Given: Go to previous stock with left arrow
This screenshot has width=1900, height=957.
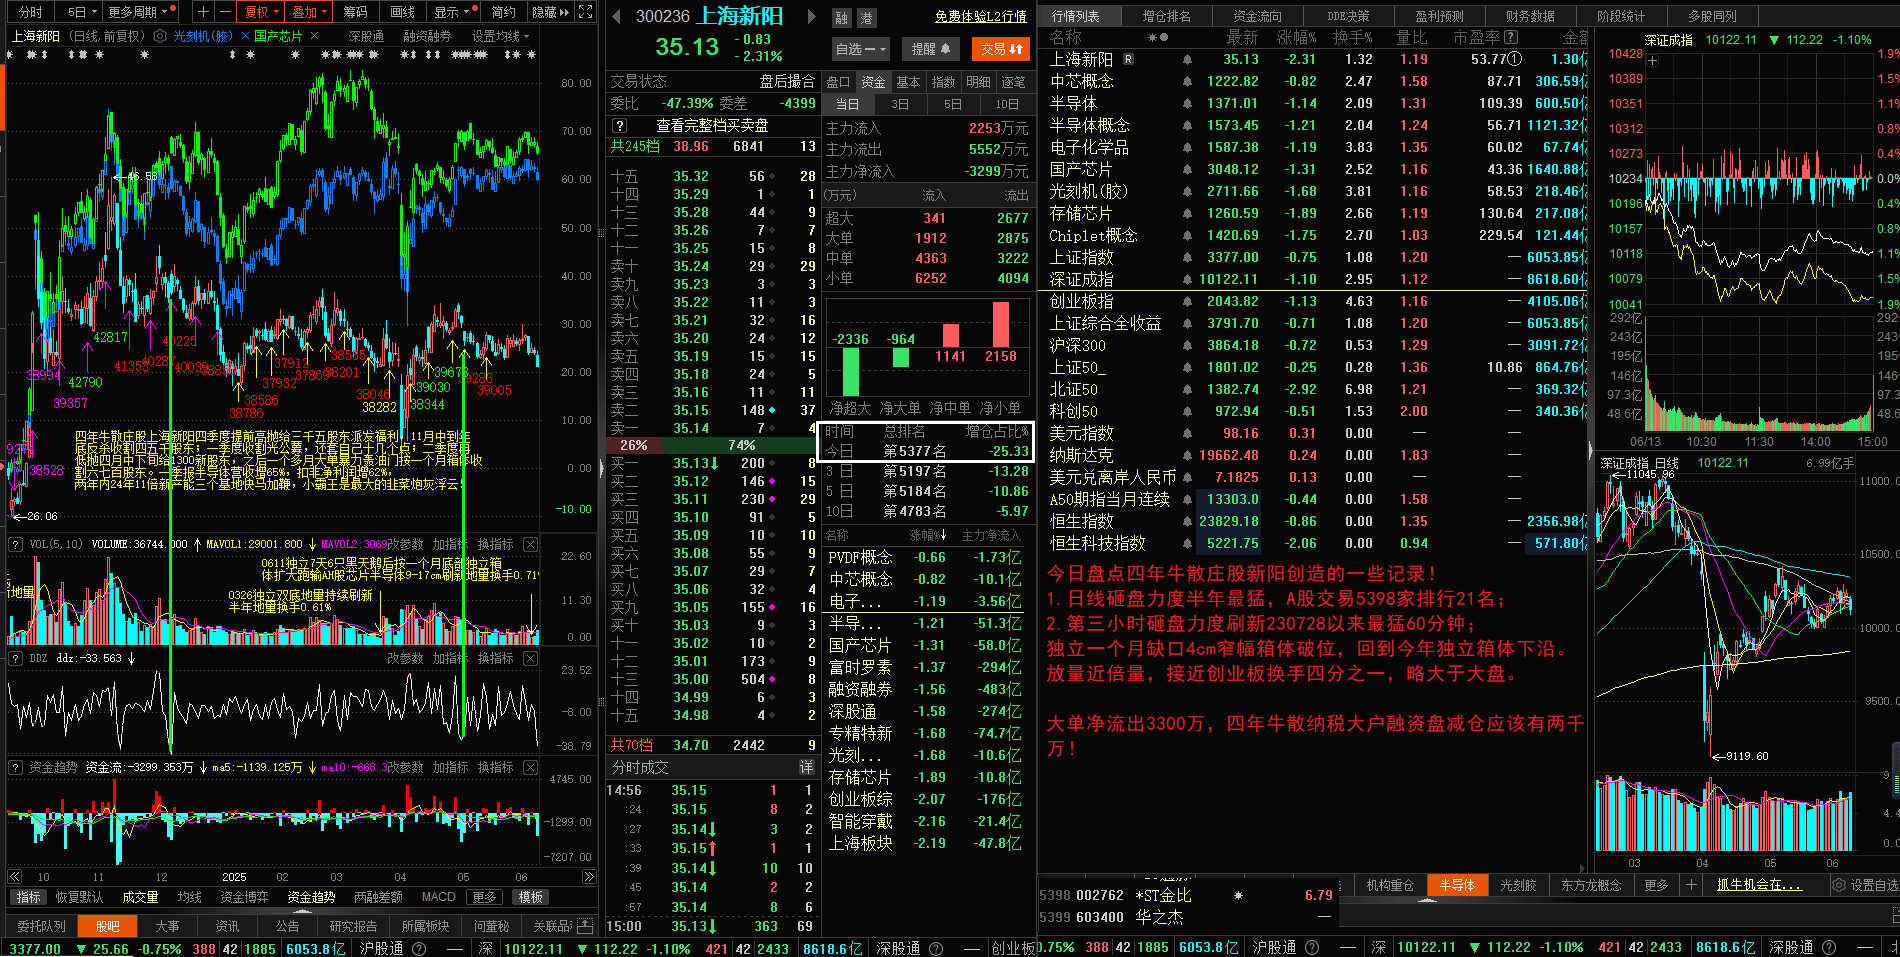Looking at the screenshot, I should click(616, 17).
